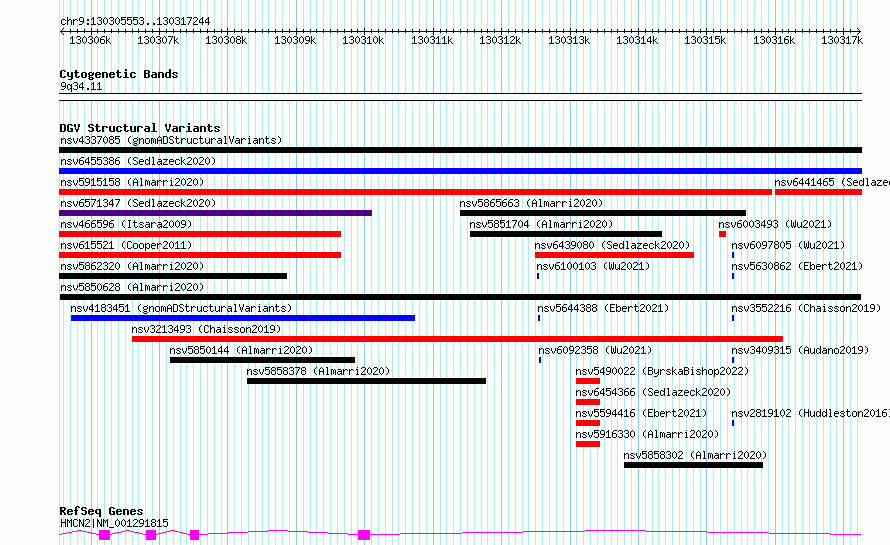Click the 130306k ruler position
The height and width of the screenshot is (545, 890).
click(x=90, y=40)
